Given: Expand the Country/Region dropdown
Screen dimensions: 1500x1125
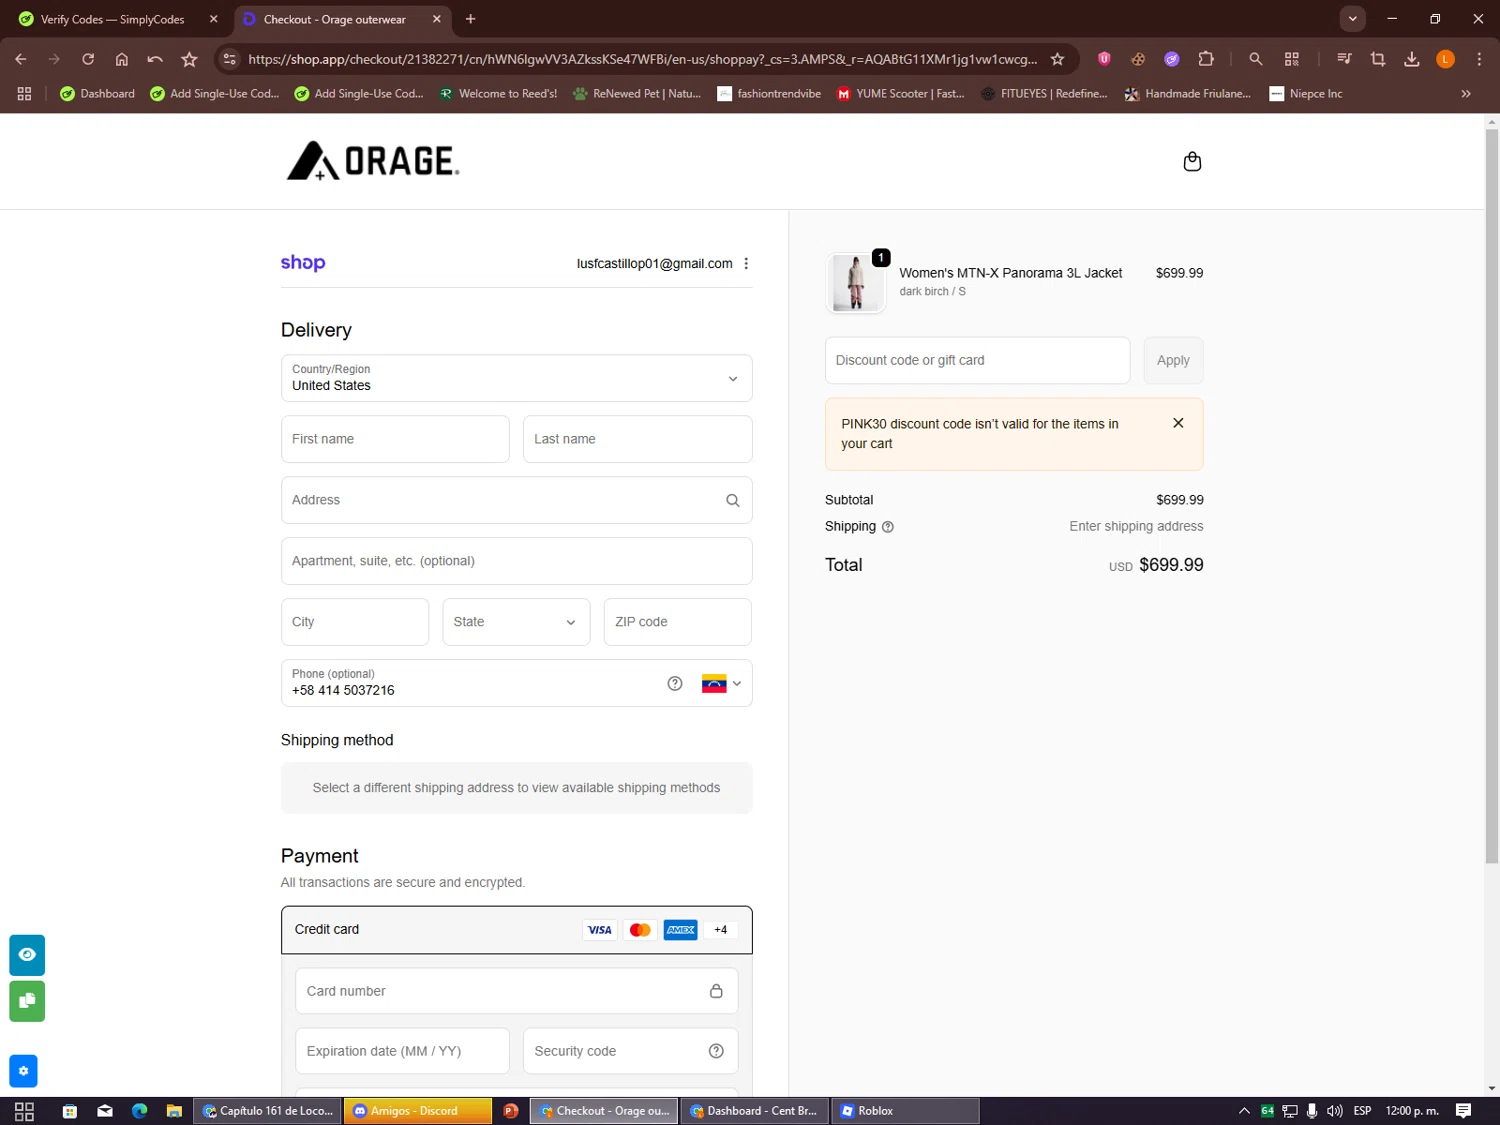Looking at the screenshot, I should click(516, 378).
